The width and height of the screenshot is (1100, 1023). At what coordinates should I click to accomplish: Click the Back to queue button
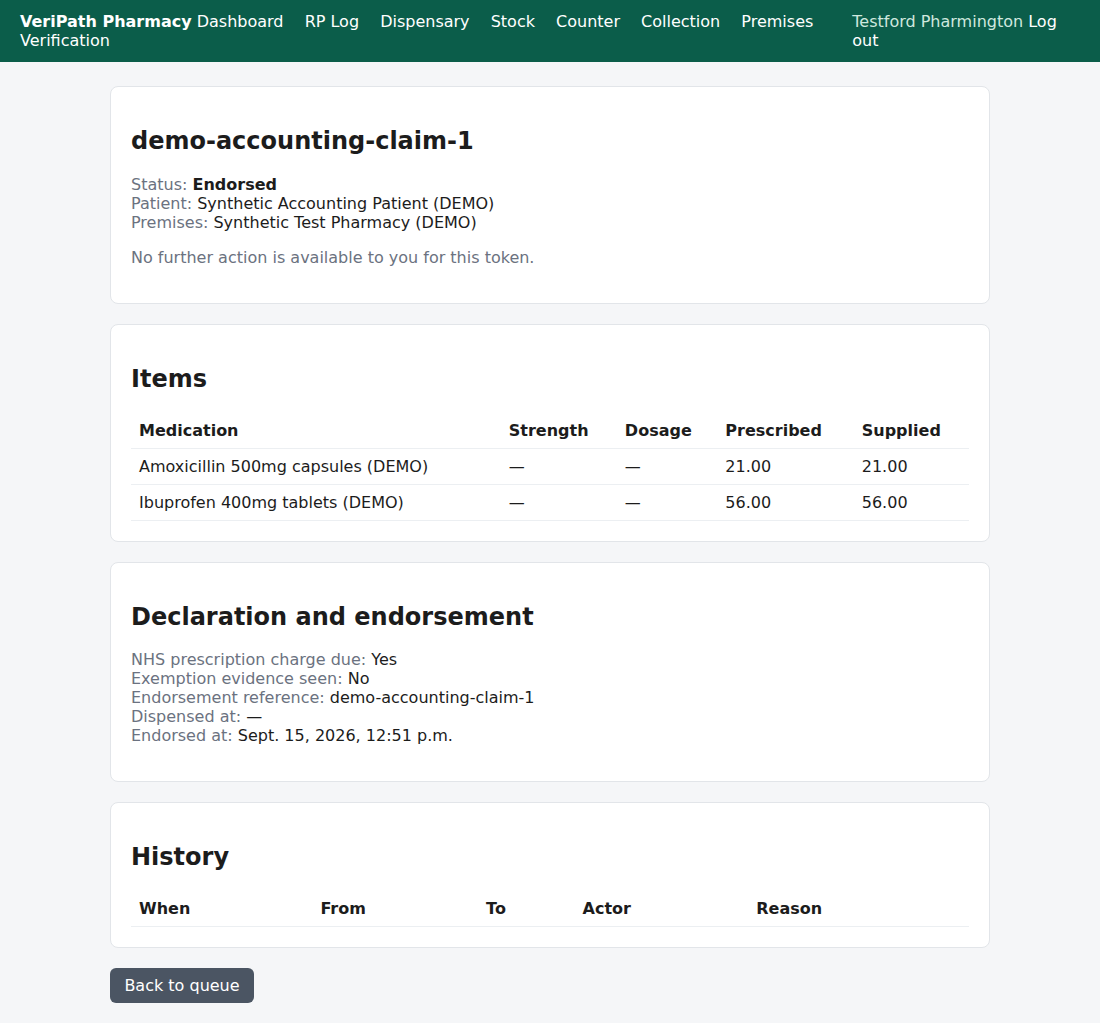pyautogui.click(x=182, y=985)
